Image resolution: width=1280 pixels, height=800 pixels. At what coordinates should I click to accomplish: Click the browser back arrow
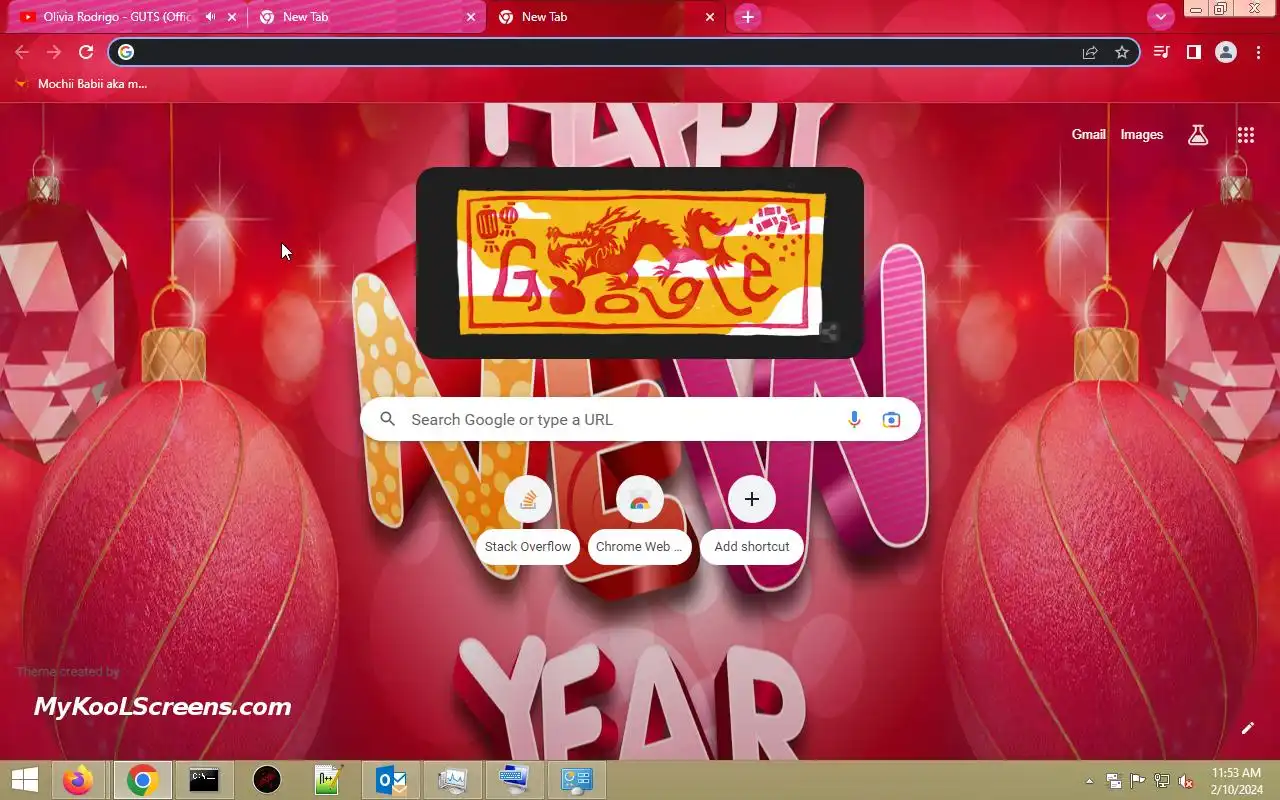click(22, 52)
